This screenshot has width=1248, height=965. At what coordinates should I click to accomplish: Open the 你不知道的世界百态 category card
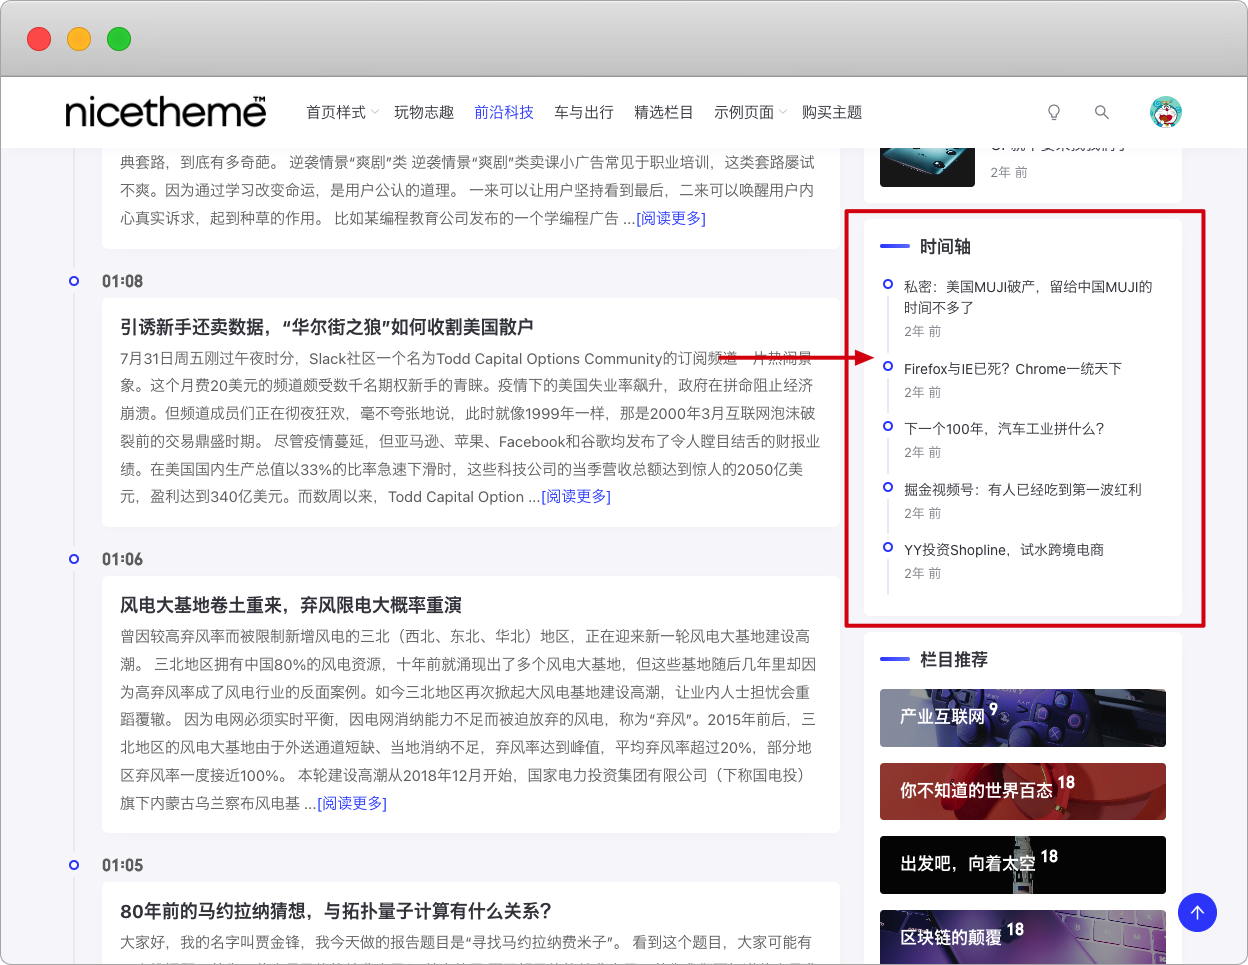point(1023,791)
